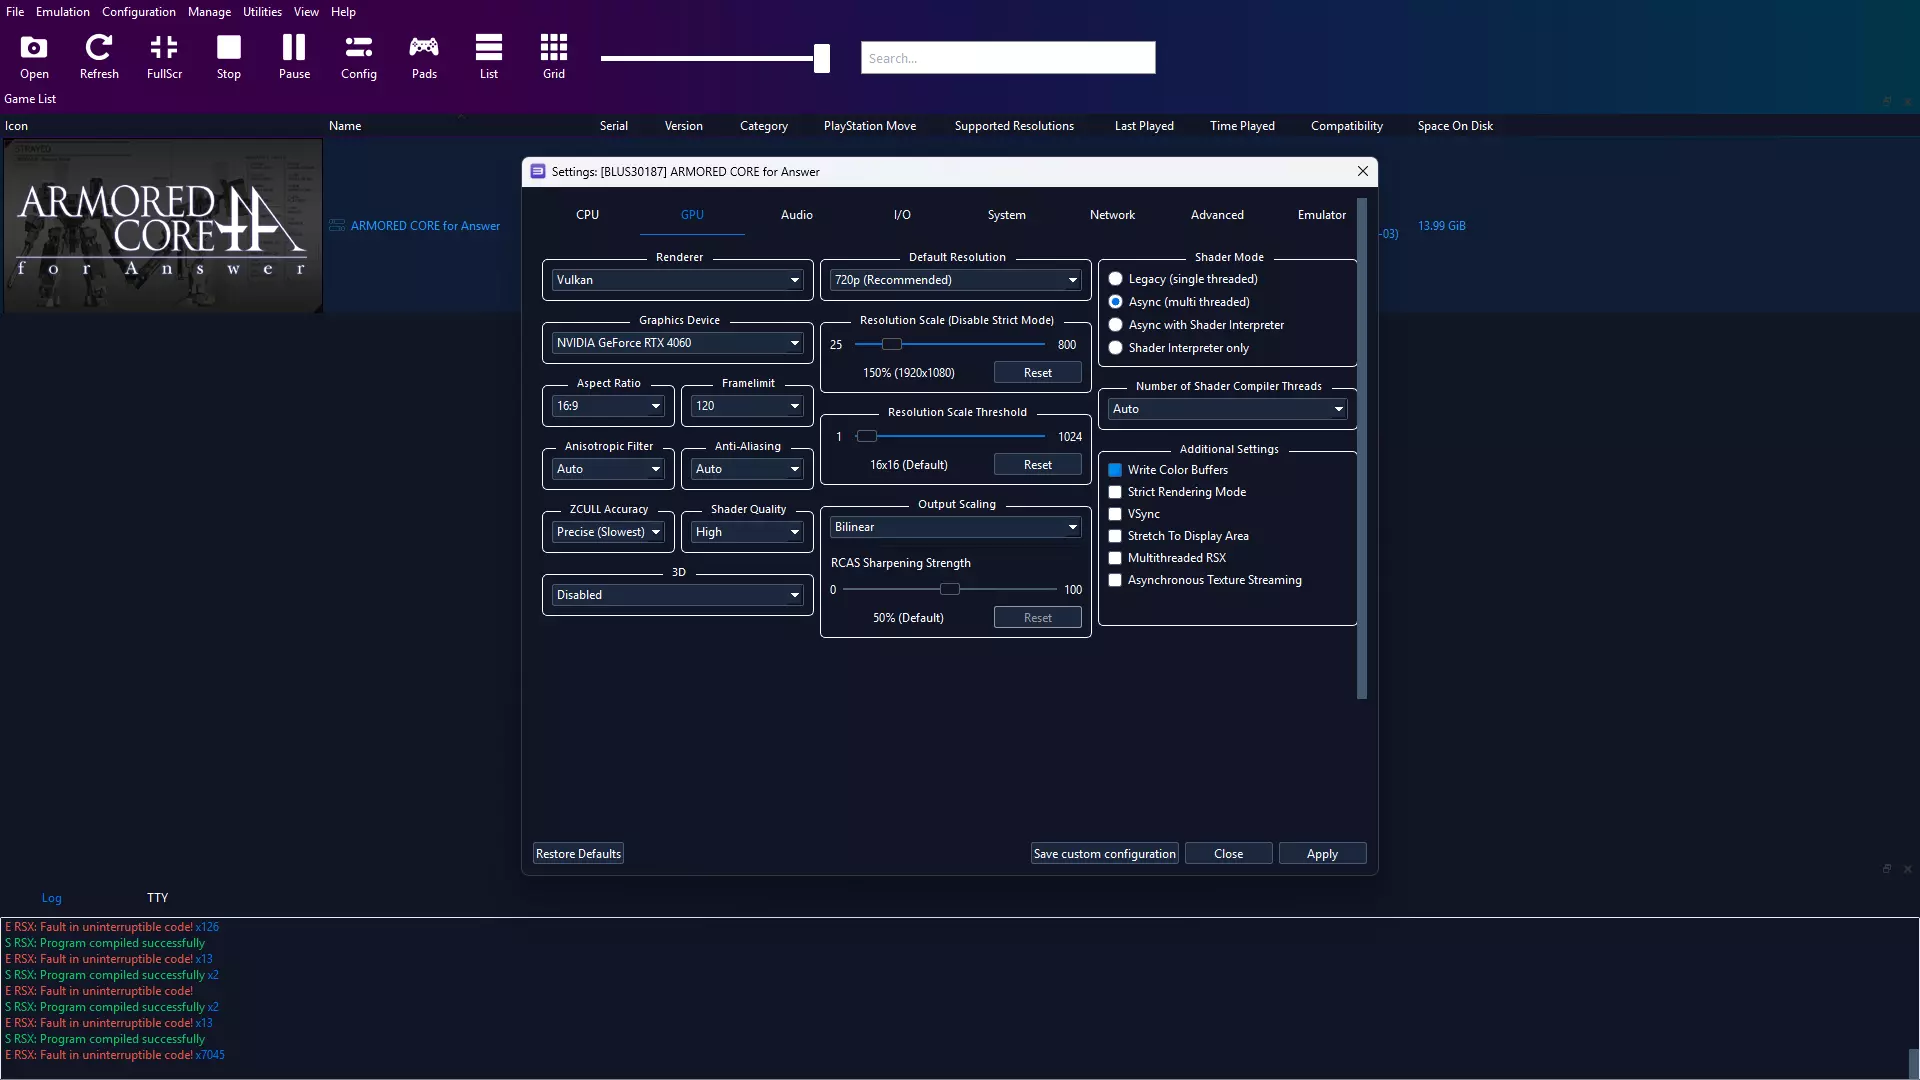The image size is (1920, 1080).
Task: Toggle fullscreen with FullScr icon
Action: point(164,56)
